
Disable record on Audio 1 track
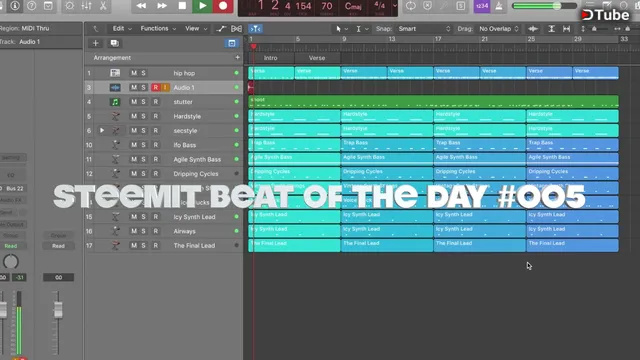click(156, 87)
